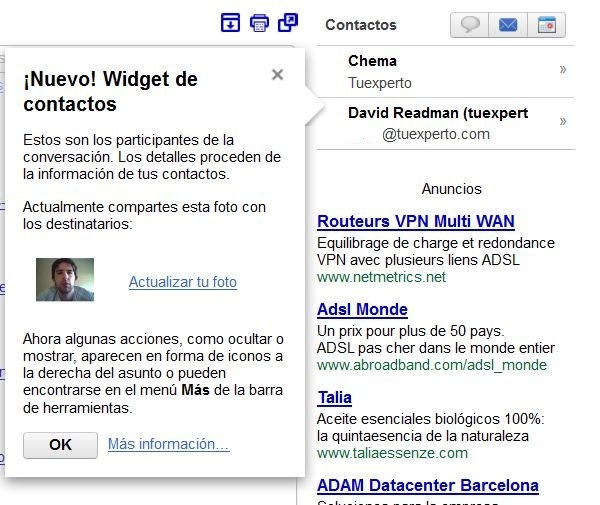Viewport: 600px width, 505px height.
Task: Close the Widget de contactos popup
Action: click(277, 74)
